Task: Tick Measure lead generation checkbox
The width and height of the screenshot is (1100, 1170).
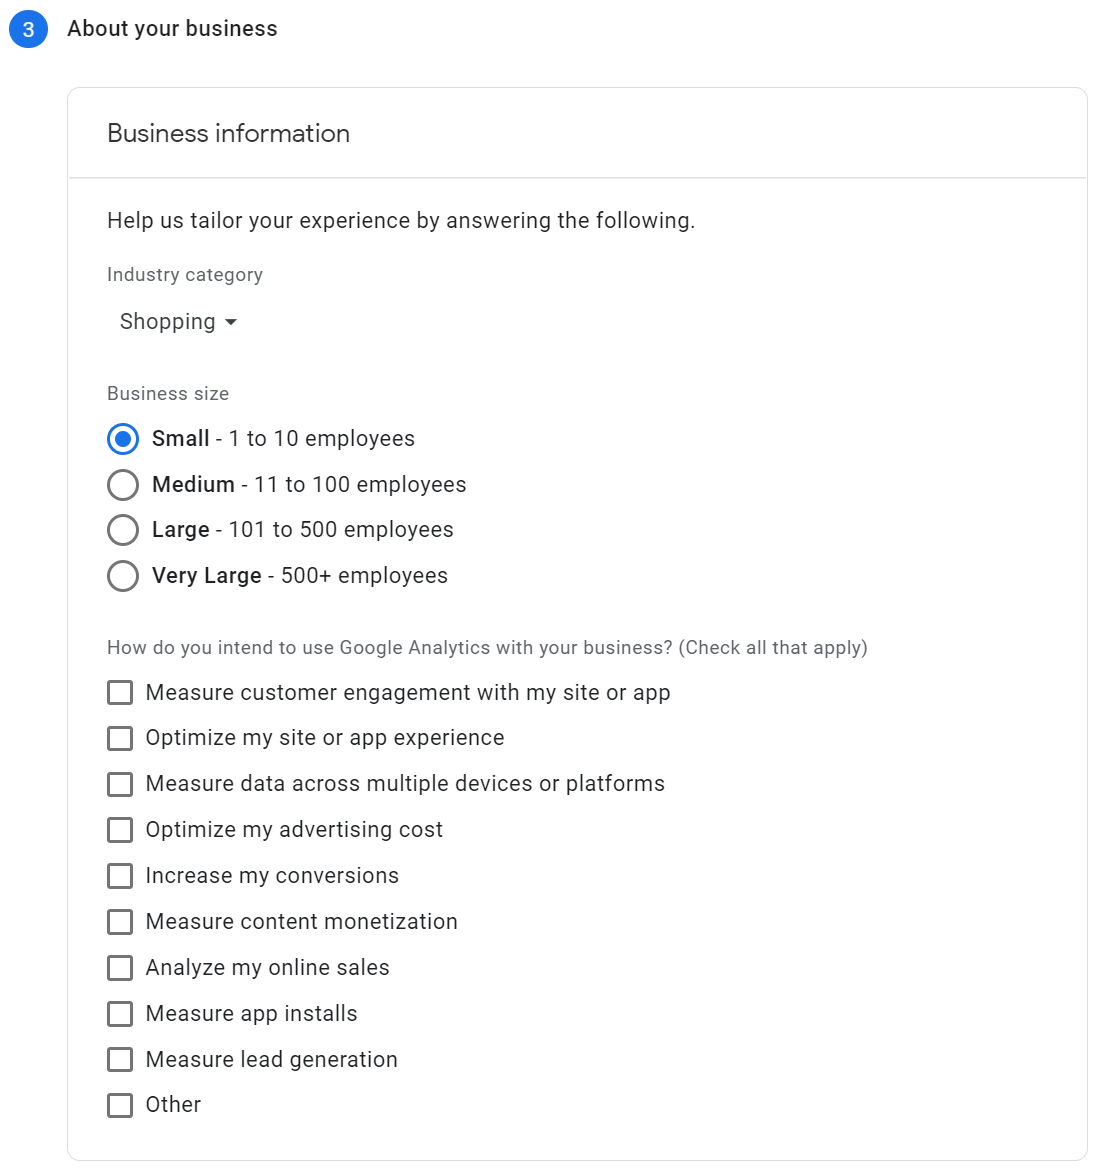Action: point(120,1060)
